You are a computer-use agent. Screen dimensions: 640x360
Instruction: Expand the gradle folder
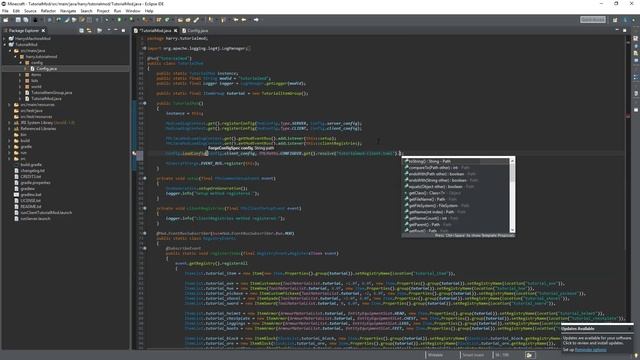pyautogui.click(x=10, y=147)
